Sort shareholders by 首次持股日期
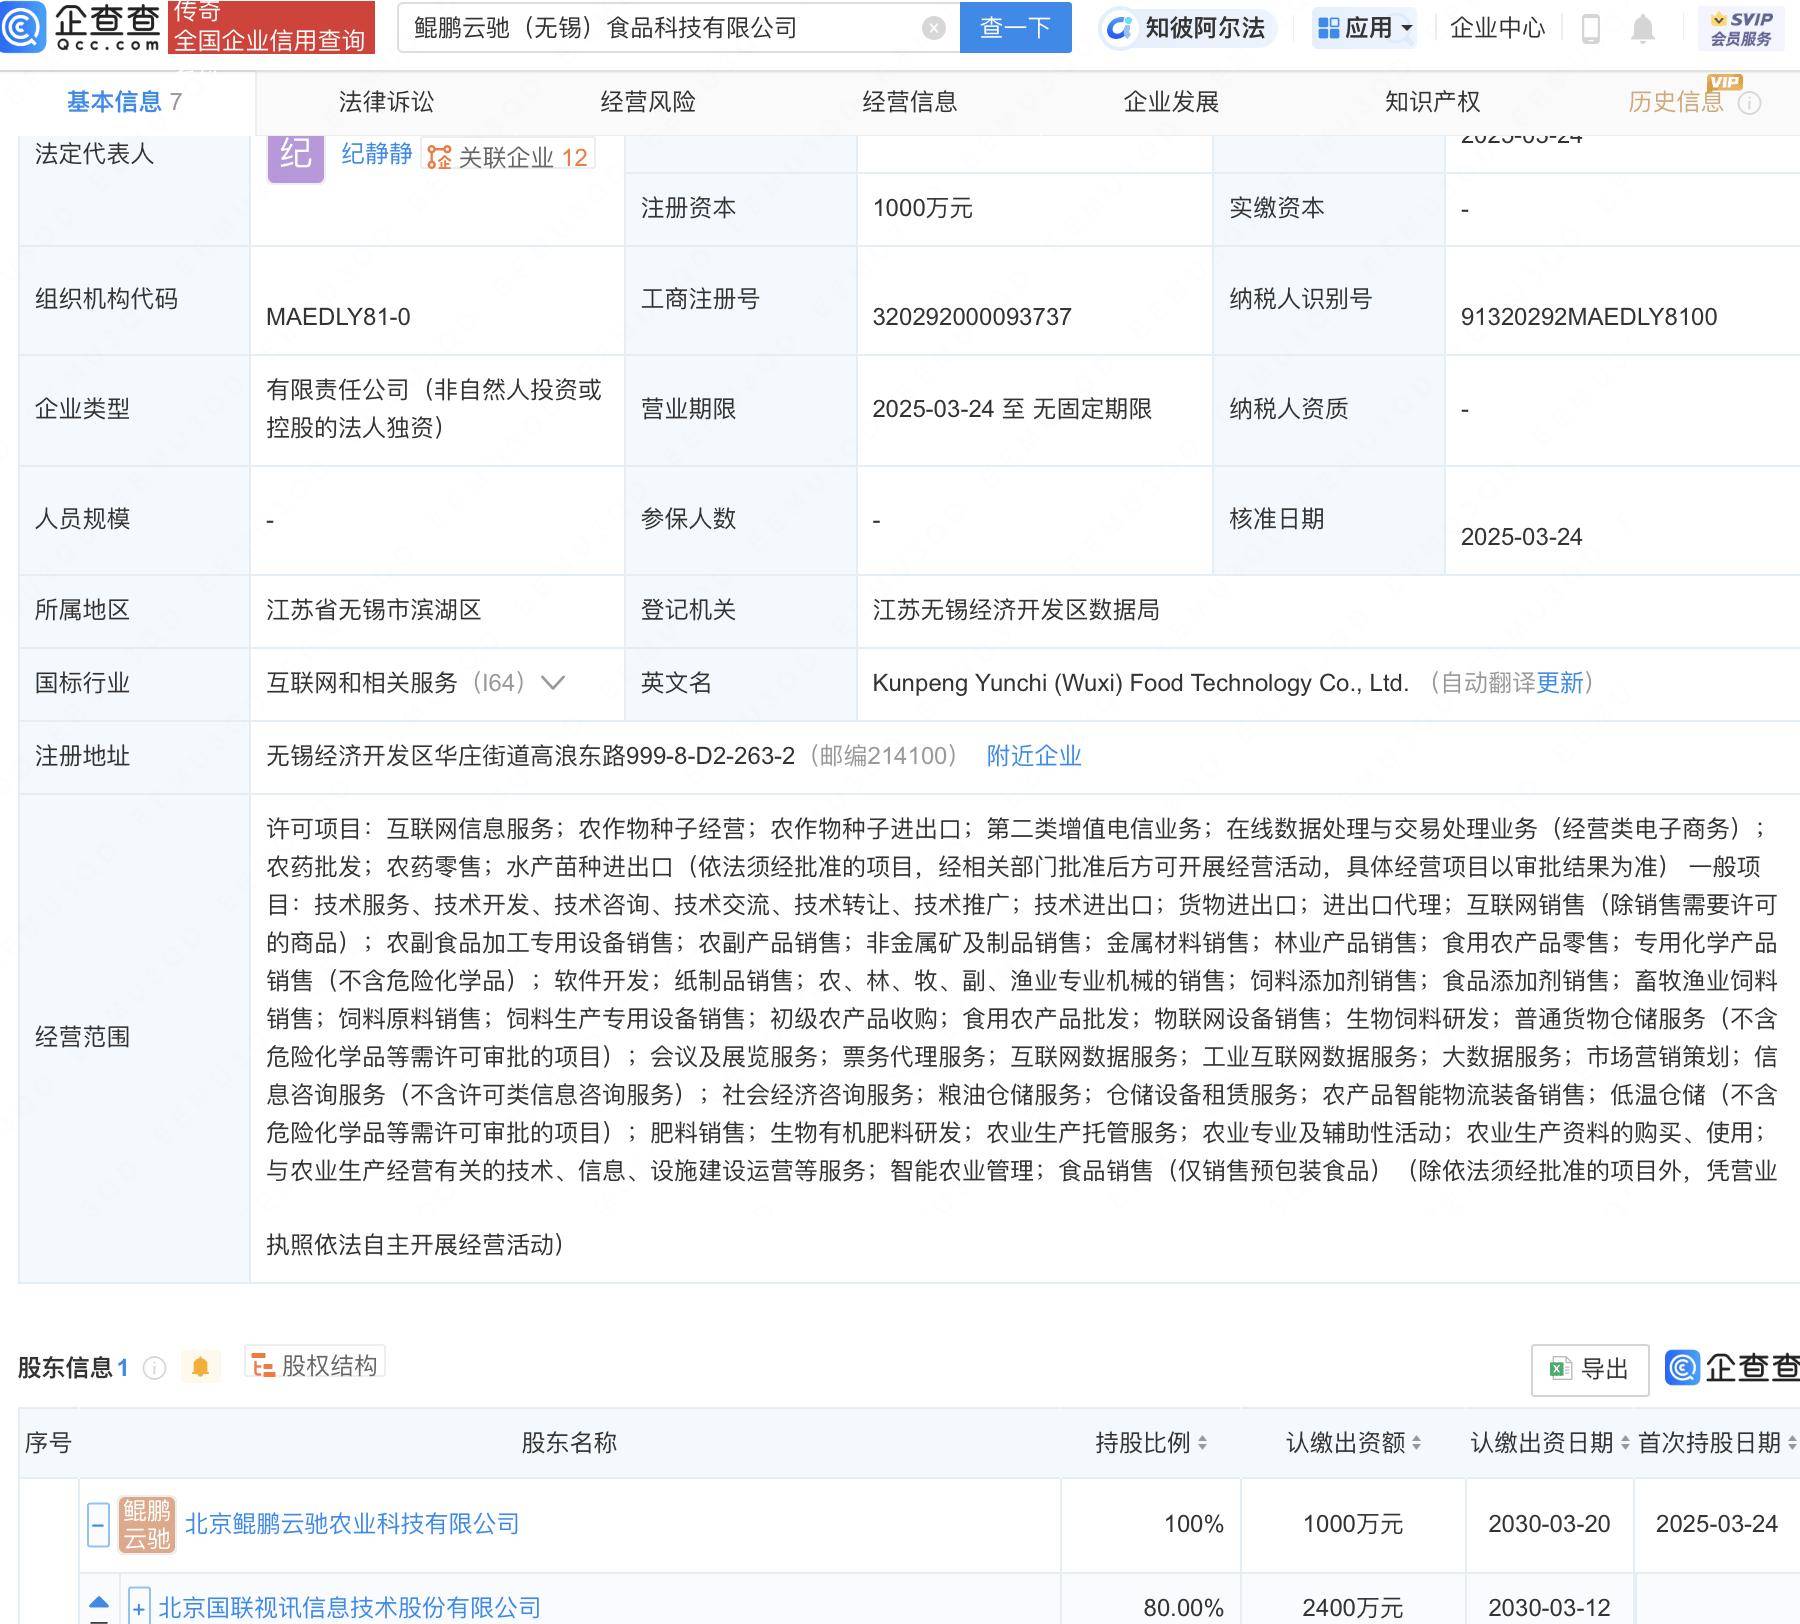 [x=1792, y=1443]
